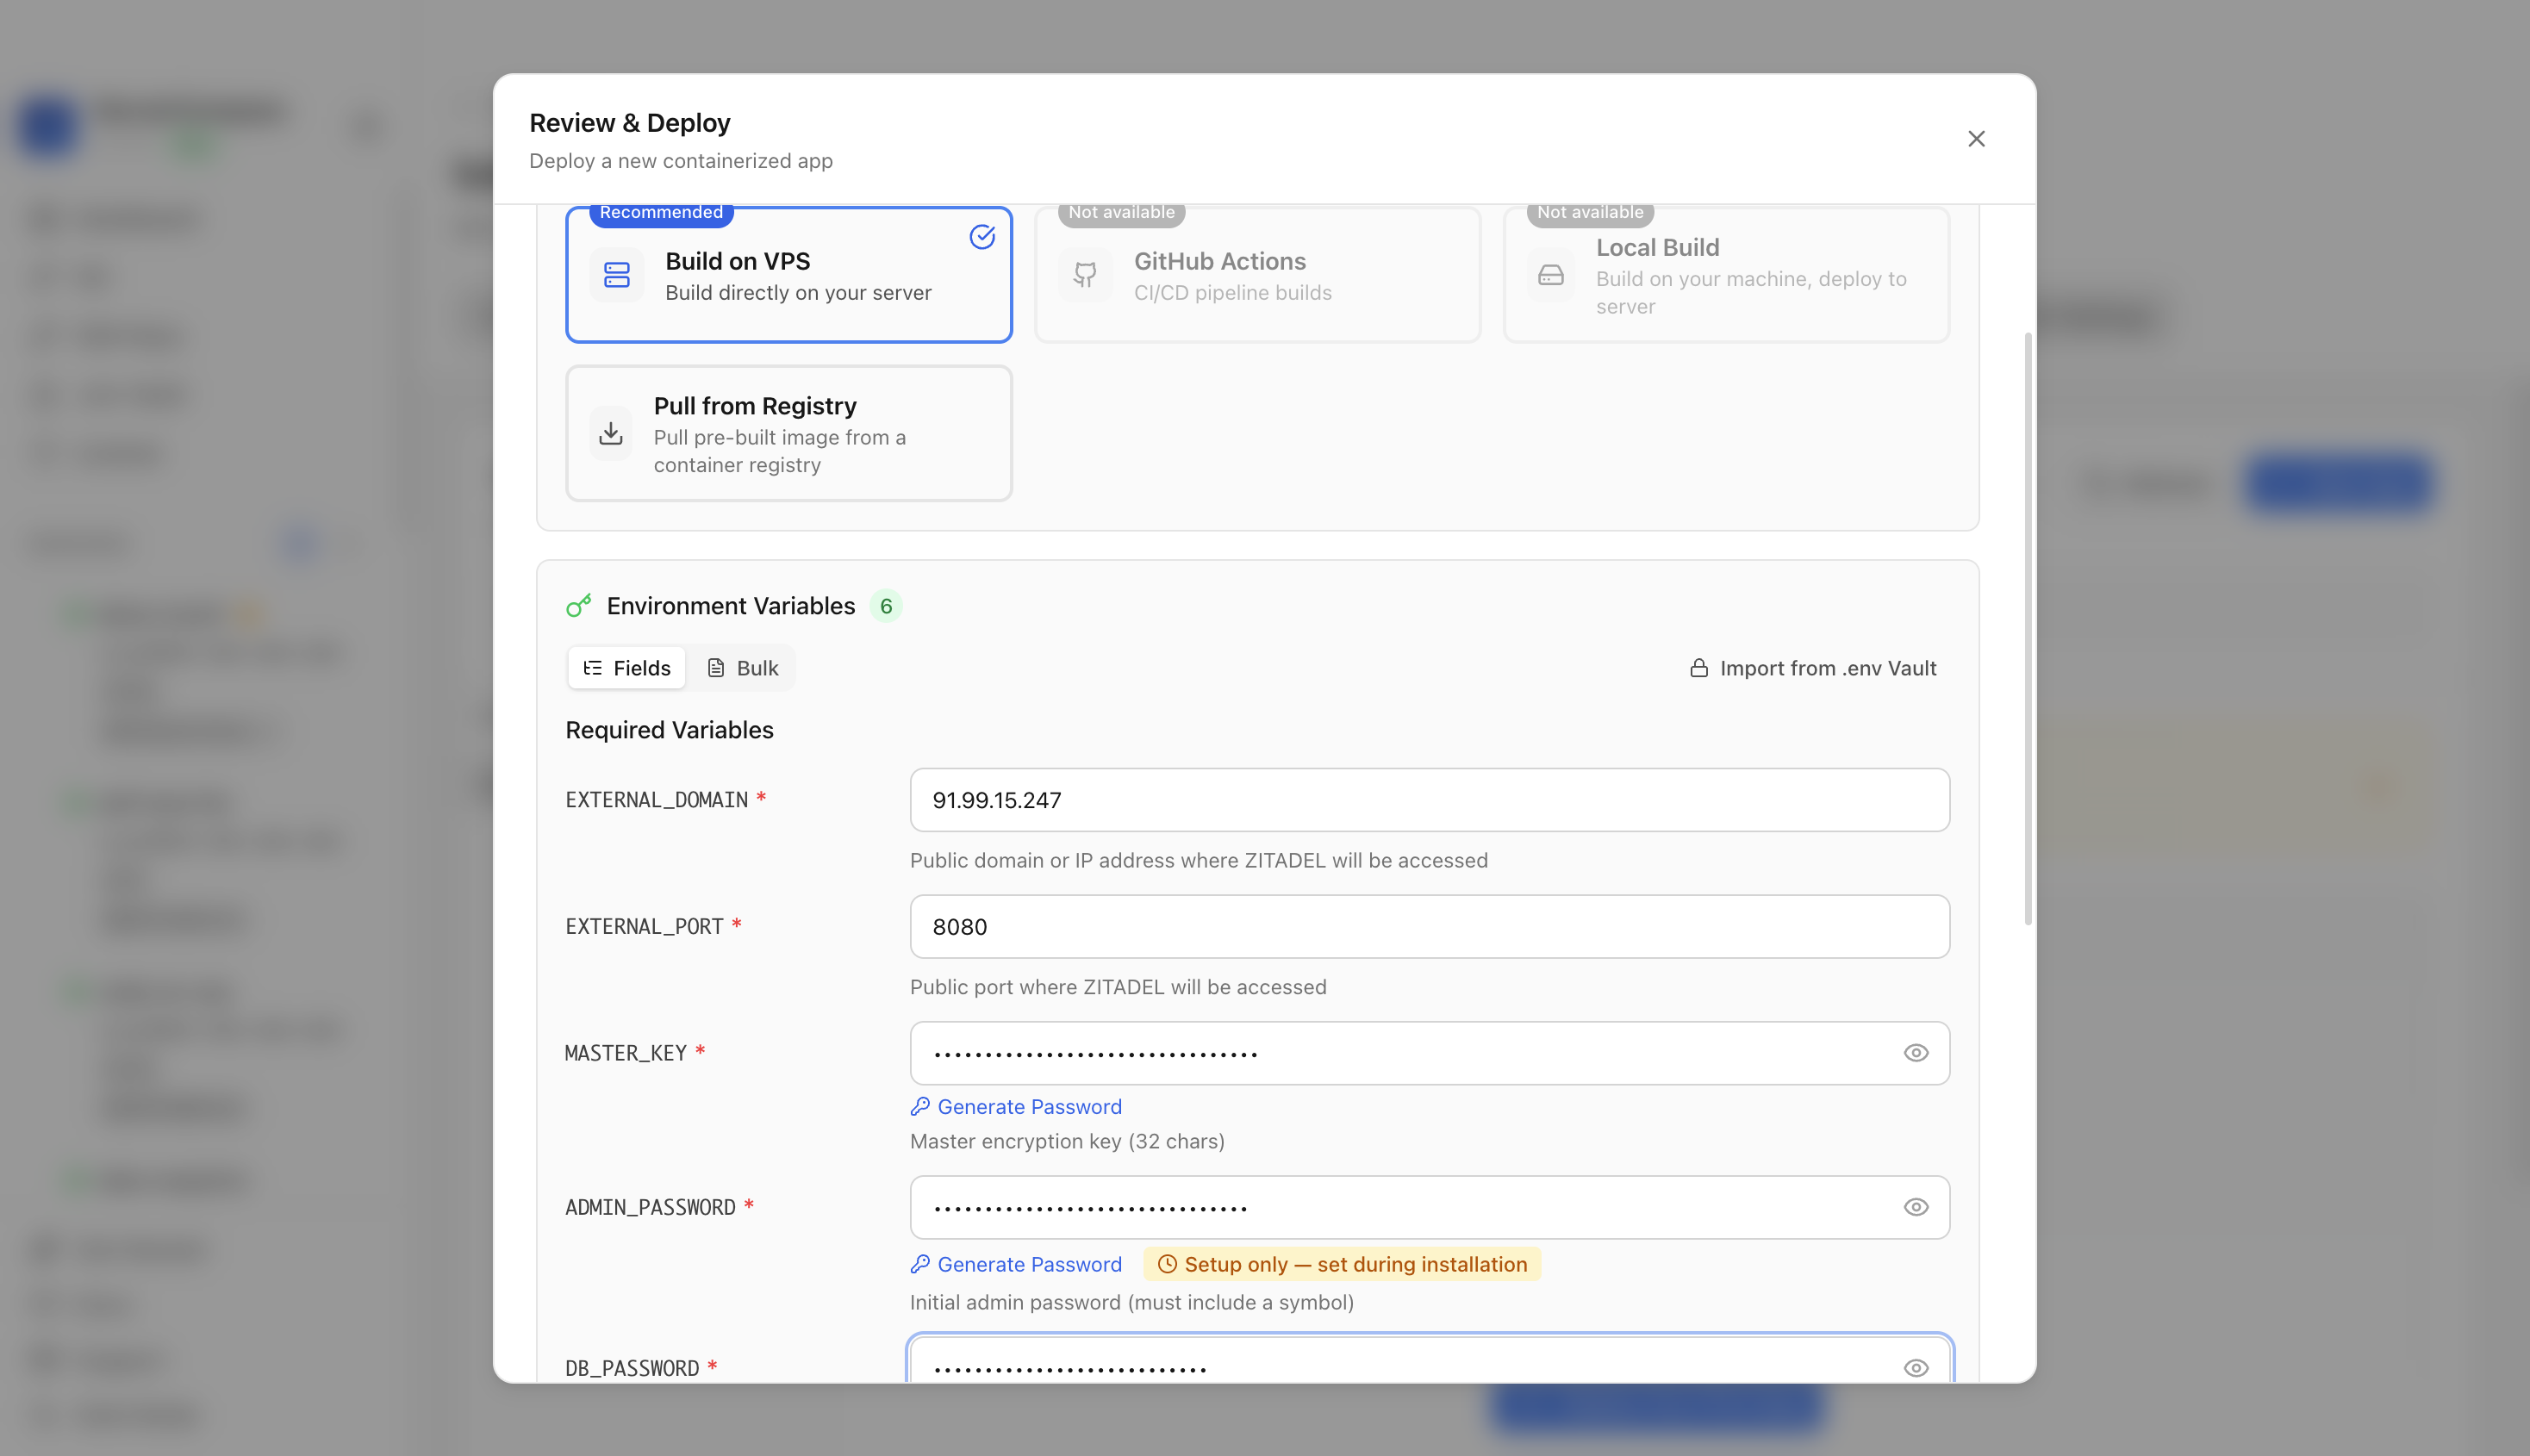Viewport: 2530px width, 1456px height.
Task: Click the Public domain or IP hint text
Action: (x=1199, y=861)
